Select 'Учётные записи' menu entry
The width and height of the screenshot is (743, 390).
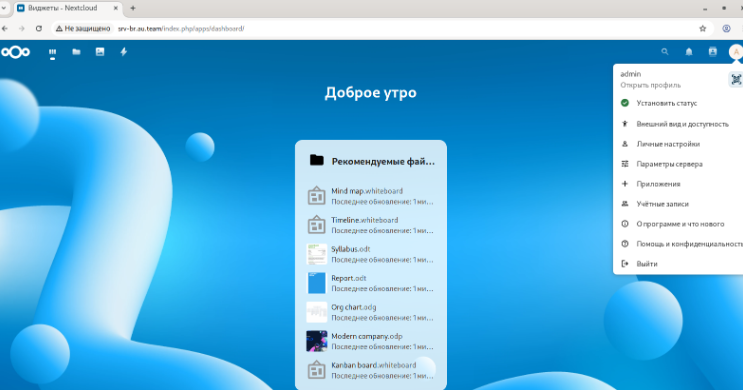click(x=678, y=204)
